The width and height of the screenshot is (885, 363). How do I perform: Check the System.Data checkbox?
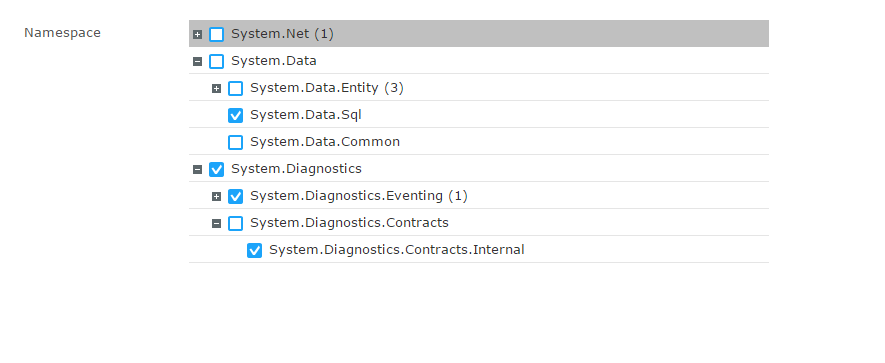(216, 62)
